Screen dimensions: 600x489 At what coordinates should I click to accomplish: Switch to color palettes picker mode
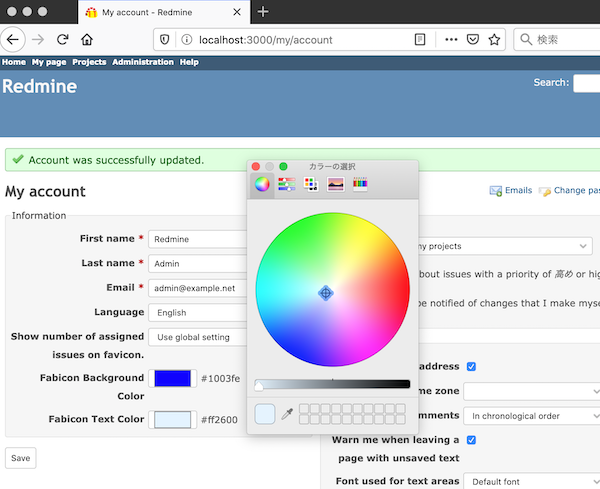pos(311,184)
